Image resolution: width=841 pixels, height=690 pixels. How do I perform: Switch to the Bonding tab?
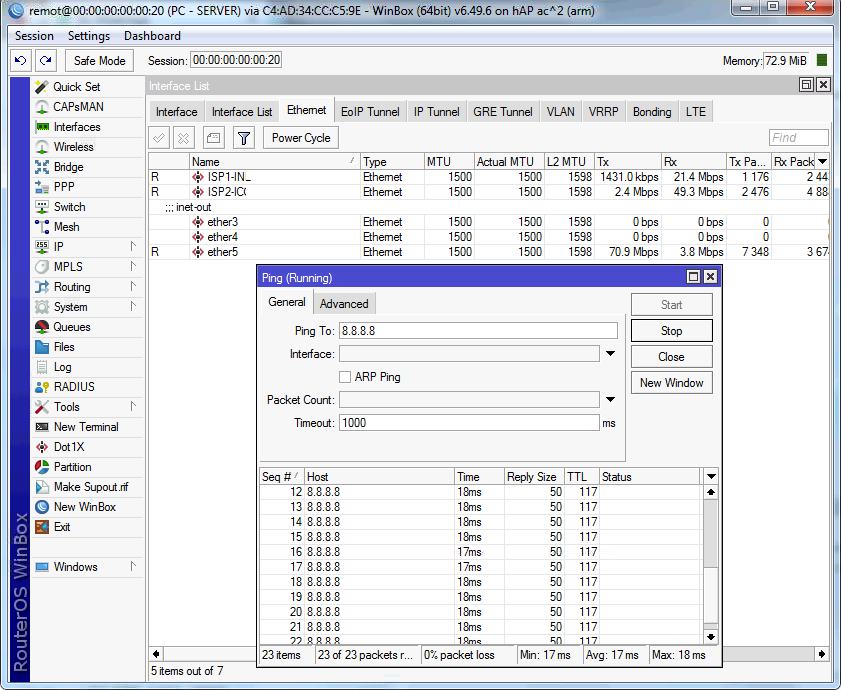point(652,112)
